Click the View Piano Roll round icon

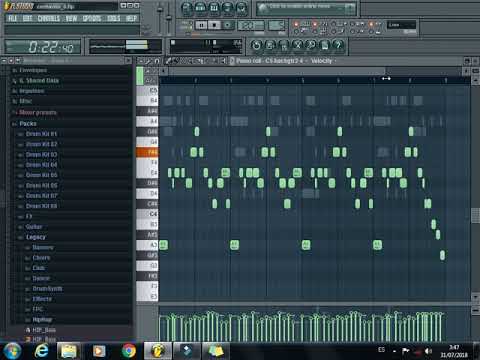pyautogui.click(x=214, y=8)
